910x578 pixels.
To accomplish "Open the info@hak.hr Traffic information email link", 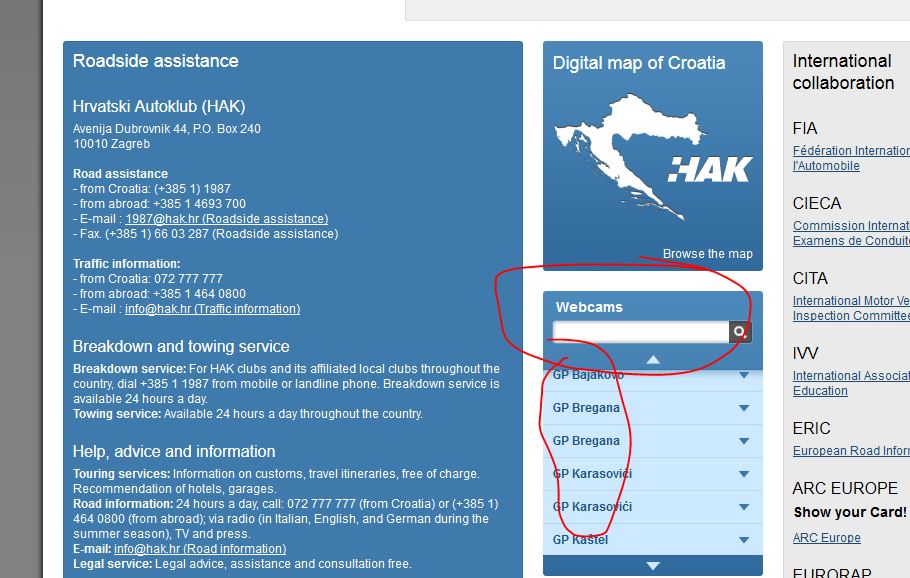I will 212,309.
